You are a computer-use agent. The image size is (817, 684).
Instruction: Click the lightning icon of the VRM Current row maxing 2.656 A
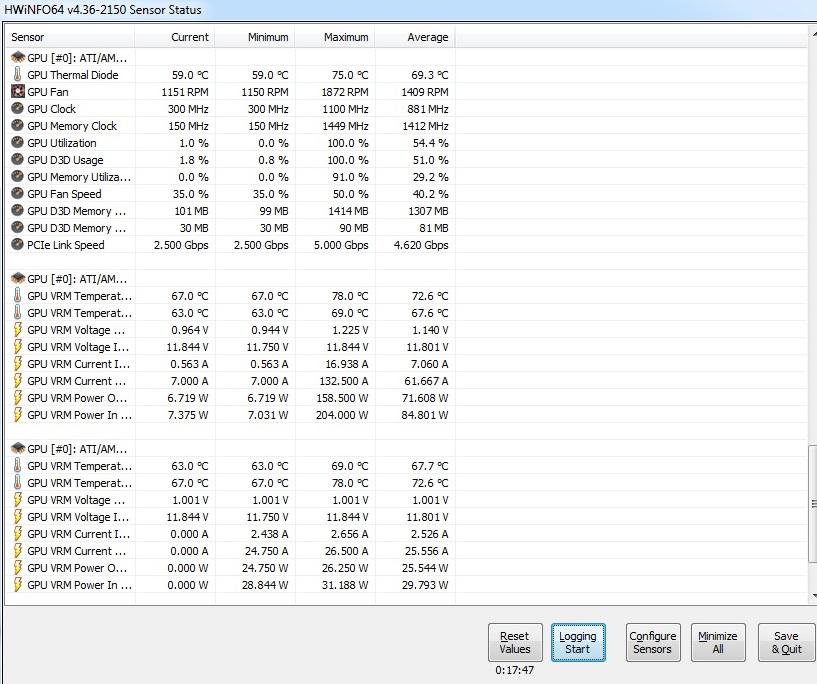(17, 533)
